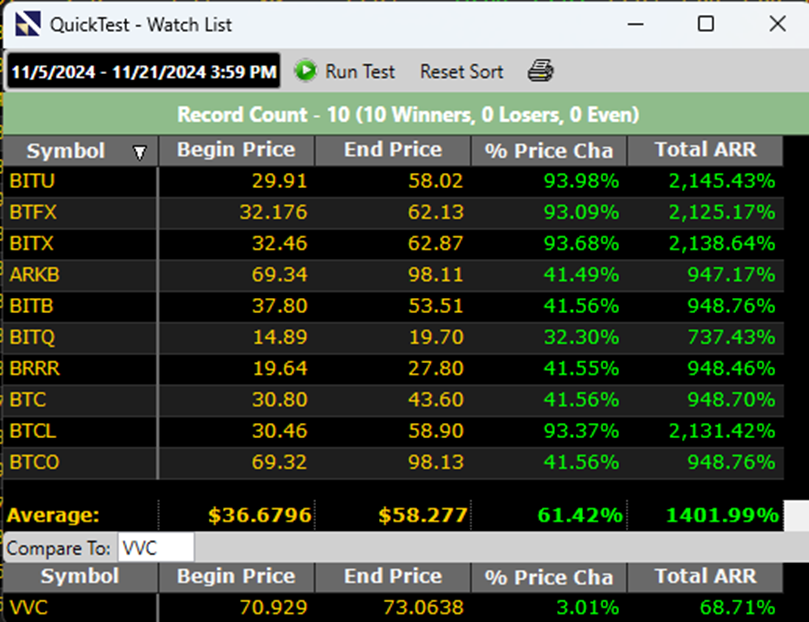
Task: Click the green Run Test play icon
Action: pyautogui.click(x=306, y=71)
